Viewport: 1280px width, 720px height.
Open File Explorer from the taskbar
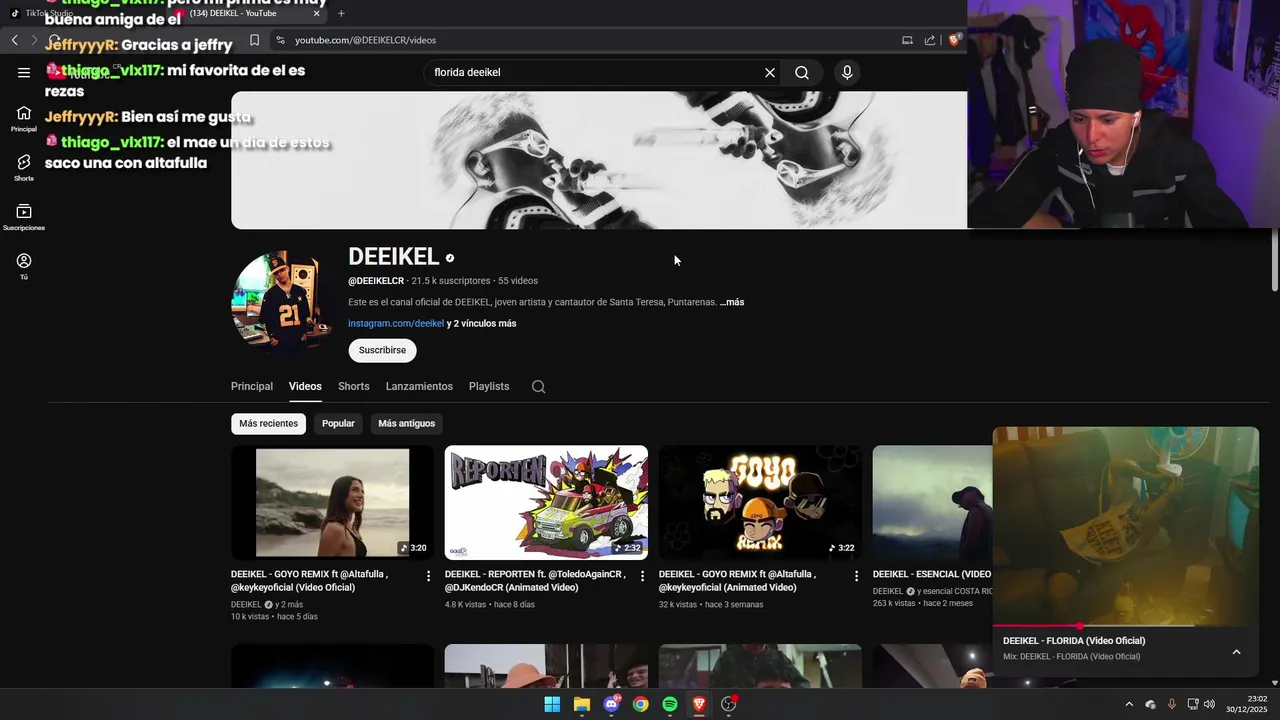pos(582,704)
